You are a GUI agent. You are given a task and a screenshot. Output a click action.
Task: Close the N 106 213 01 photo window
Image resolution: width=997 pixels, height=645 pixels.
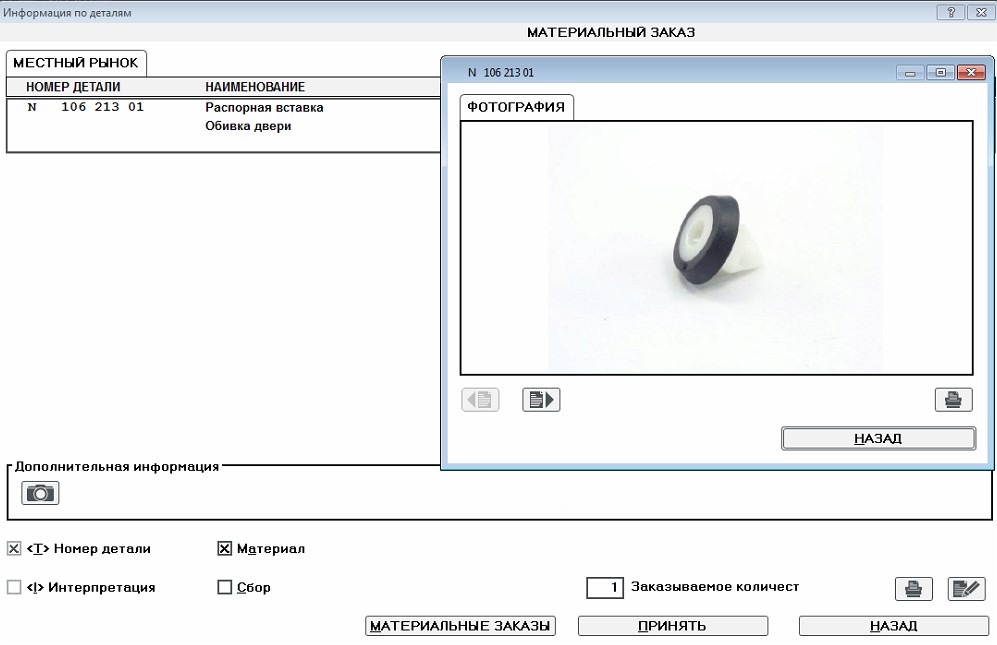pos(969,73)
